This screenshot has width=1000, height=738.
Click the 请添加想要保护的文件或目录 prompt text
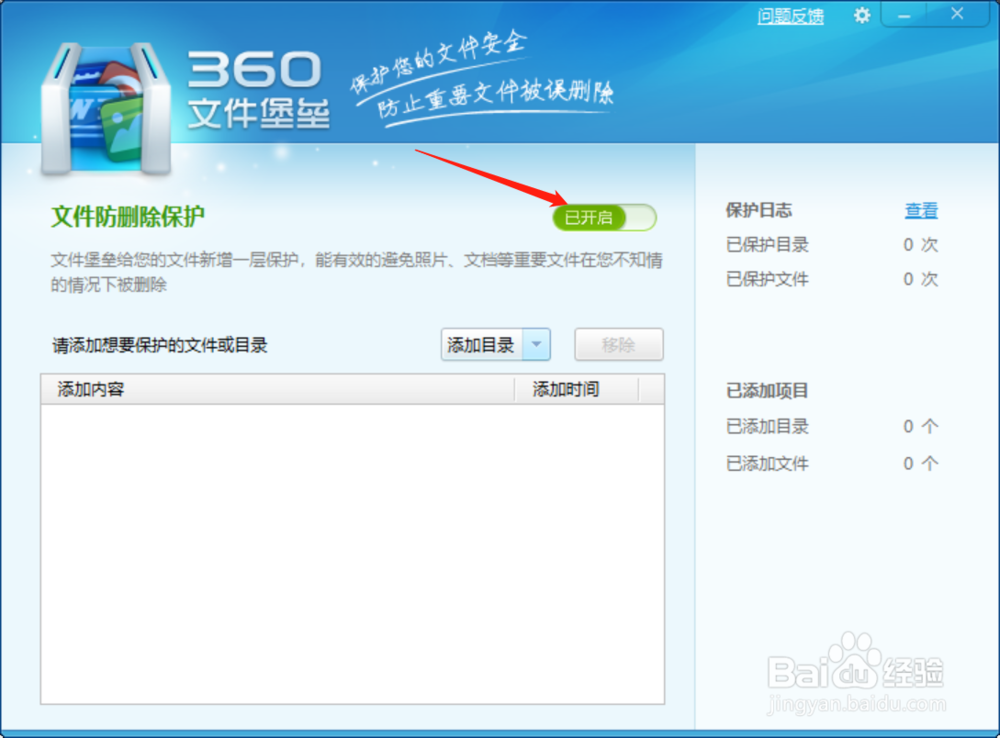tap(159, 346)
